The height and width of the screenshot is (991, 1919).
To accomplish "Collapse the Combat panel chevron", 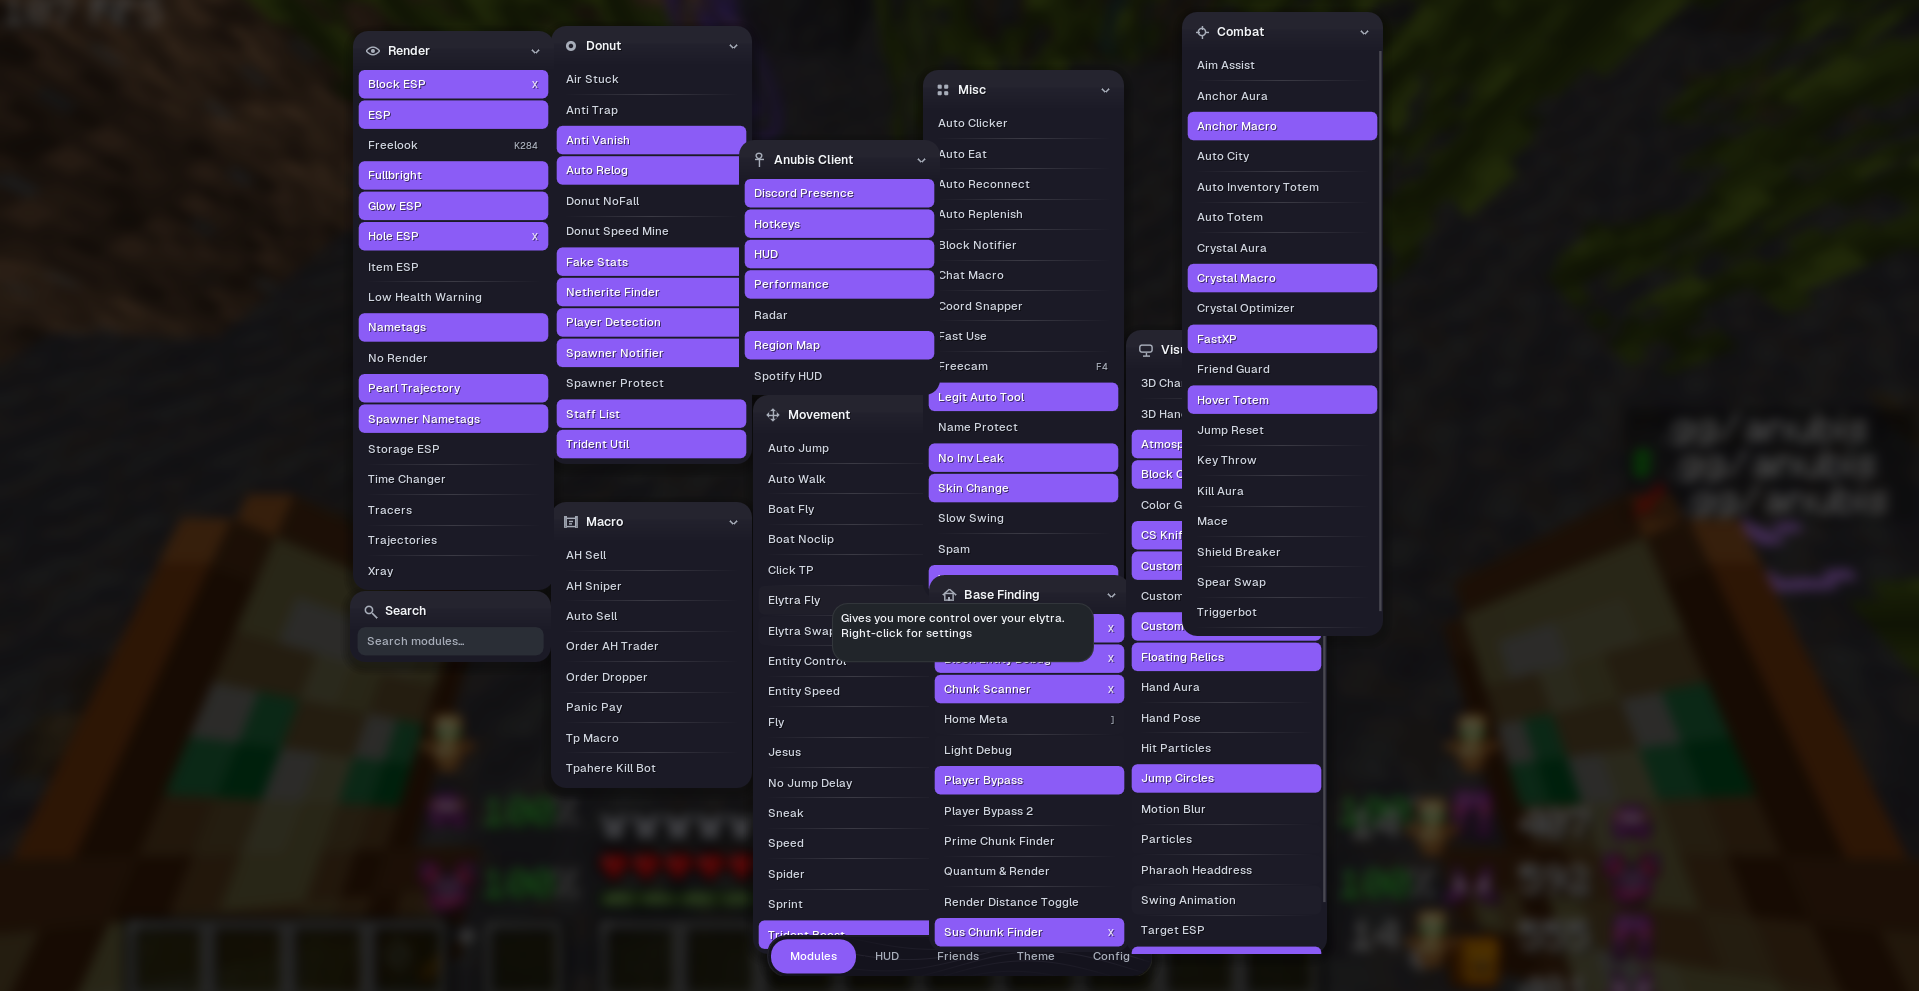I will point(1364,32).
